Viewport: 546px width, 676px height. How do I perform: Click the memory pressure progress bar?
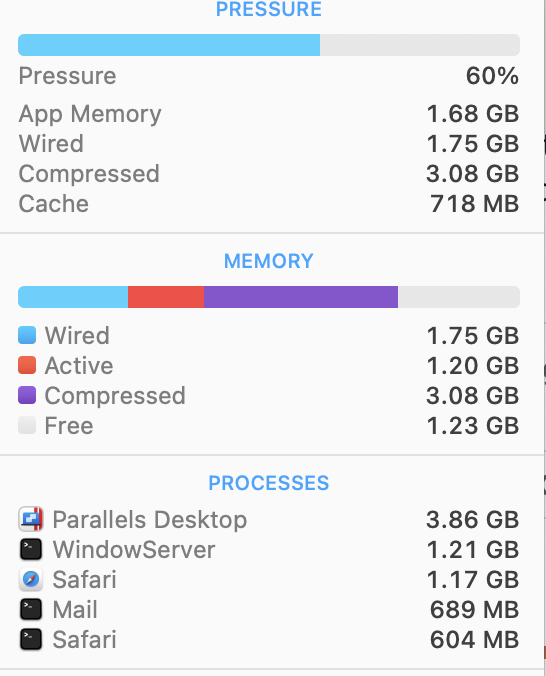click(269, 45)
